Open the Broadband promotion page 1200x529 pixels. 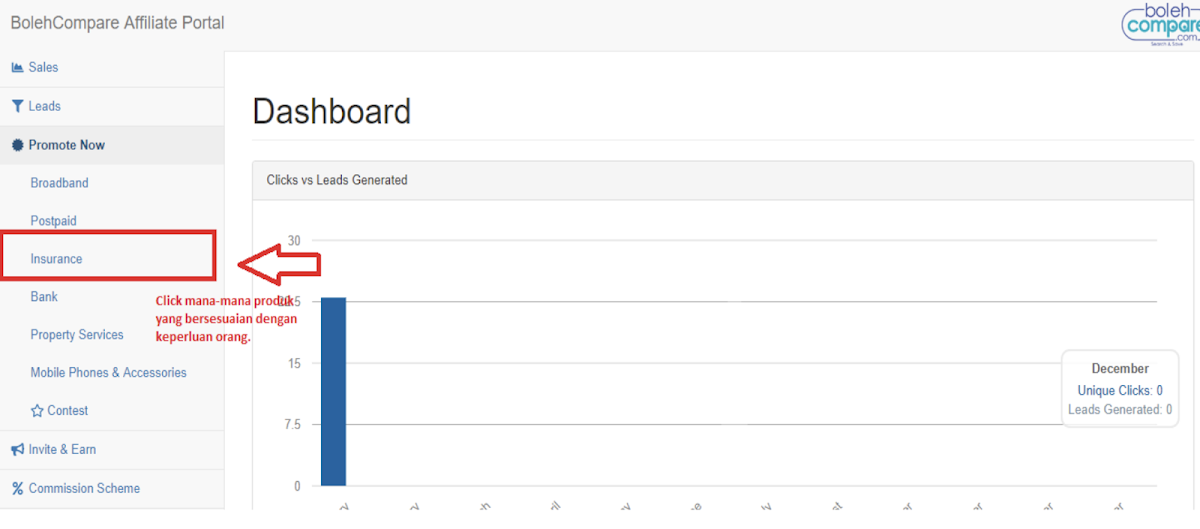[59, 183]
